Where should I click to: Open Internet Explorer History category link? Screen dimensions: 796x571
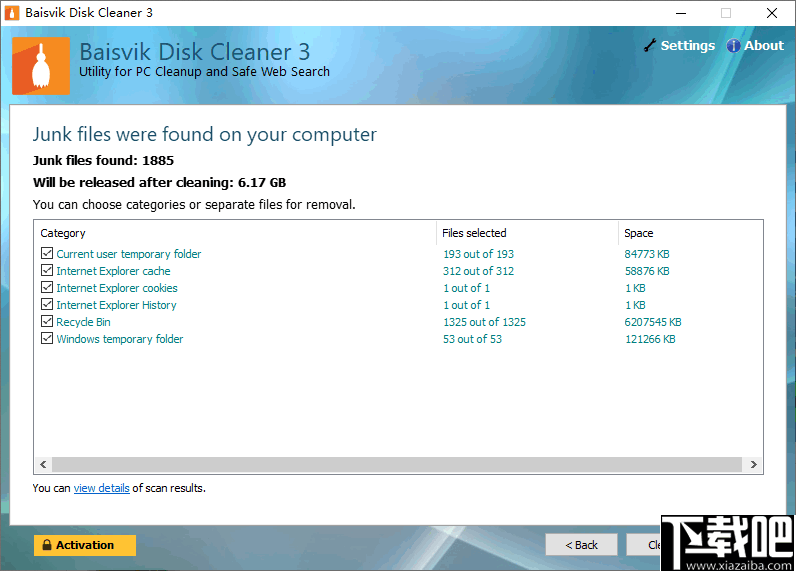tap(116, 305)
